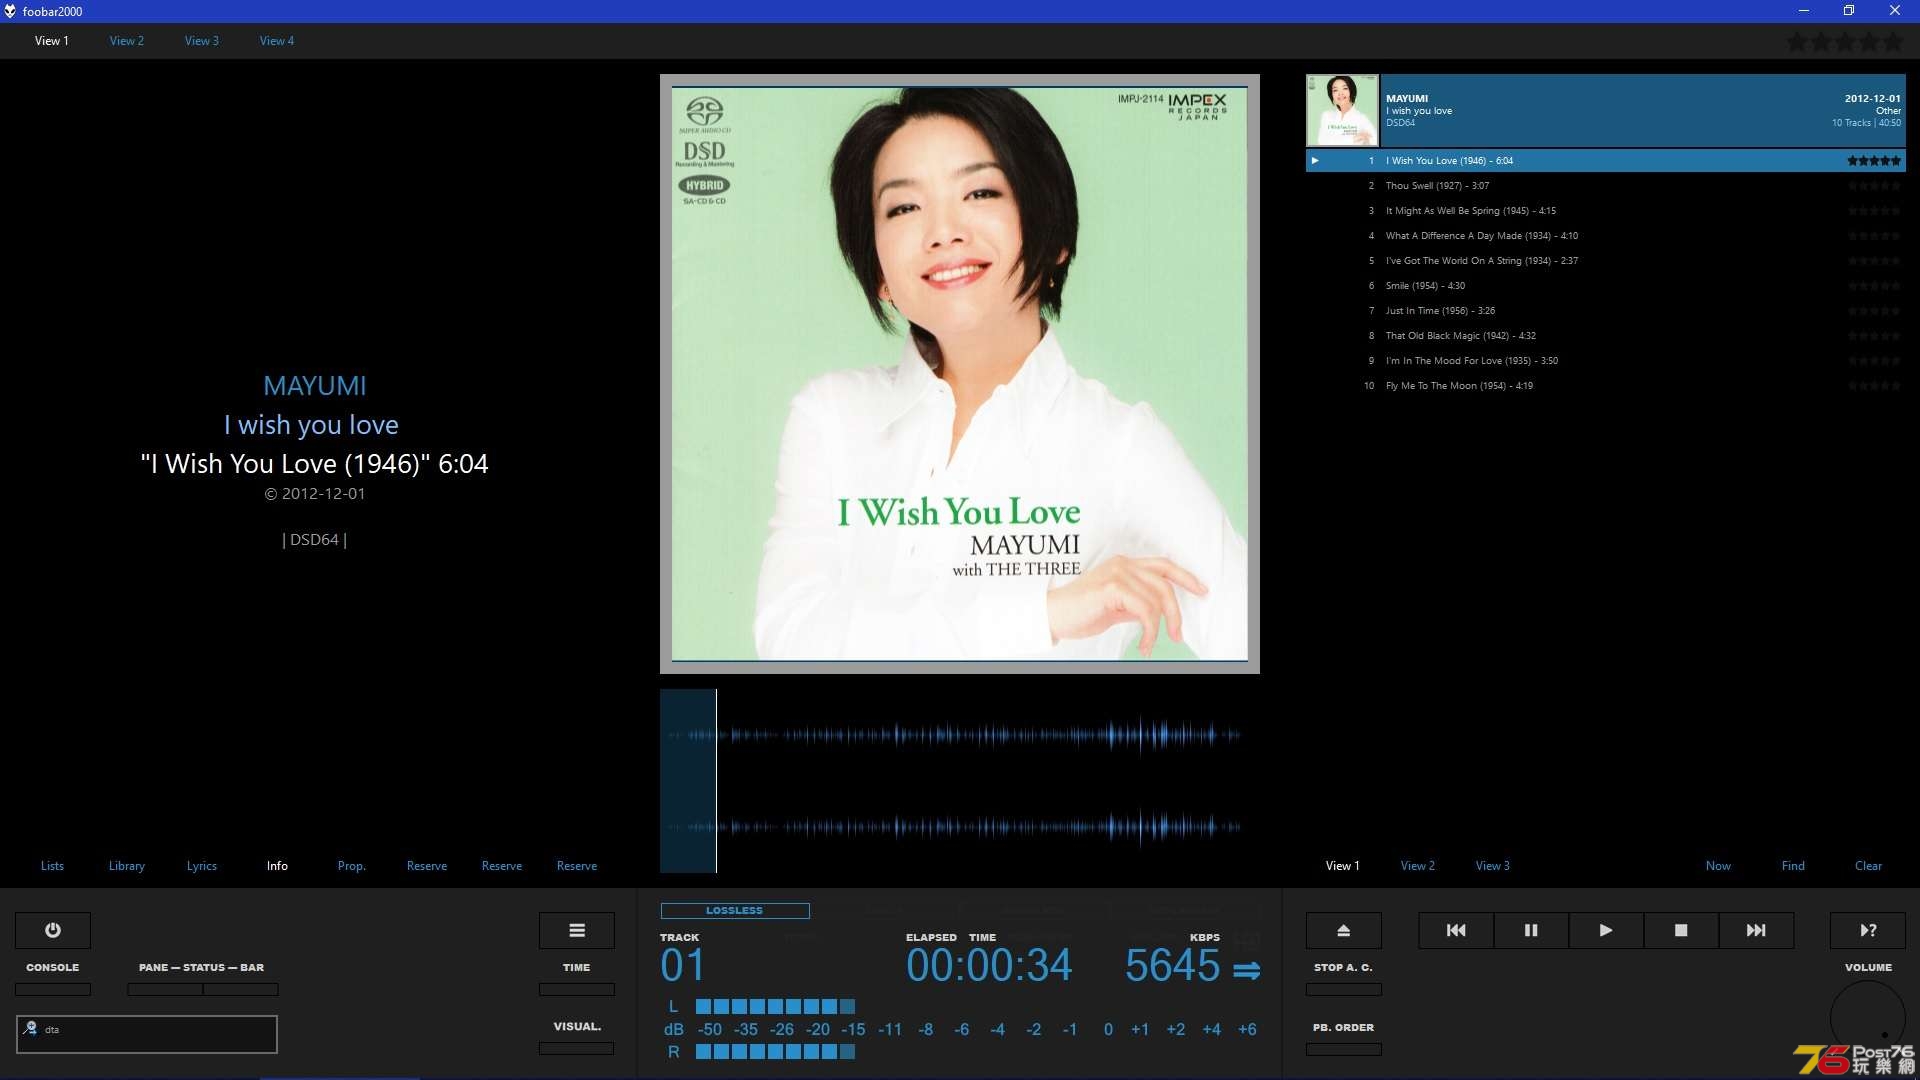This screenshot has height=1080, width=1920.
Task: Seek within the waveform seekbar
Action: 960,780
